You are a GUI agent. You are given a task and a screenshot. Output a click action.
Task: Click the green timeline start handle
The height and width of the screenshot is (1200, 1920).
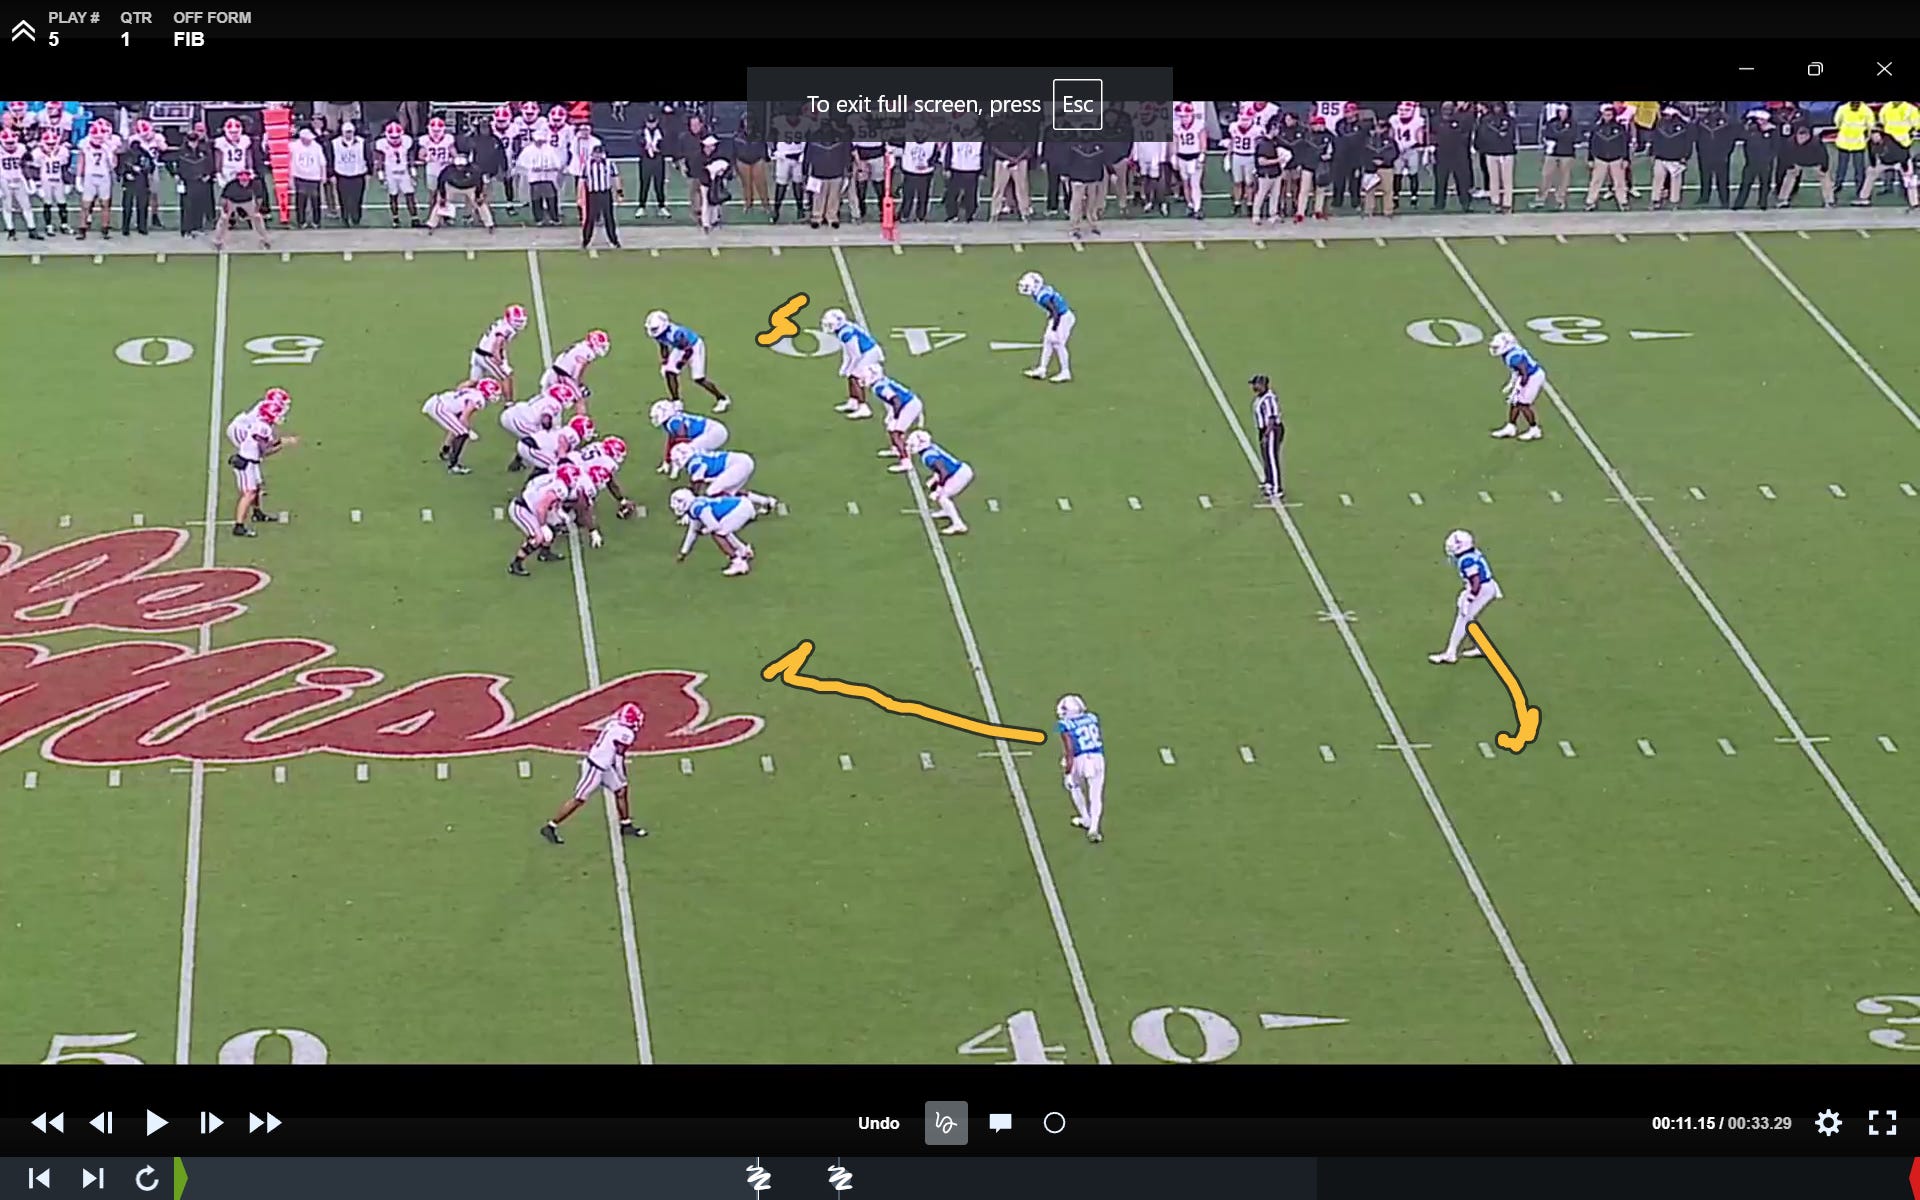(x=181, y=1179)
